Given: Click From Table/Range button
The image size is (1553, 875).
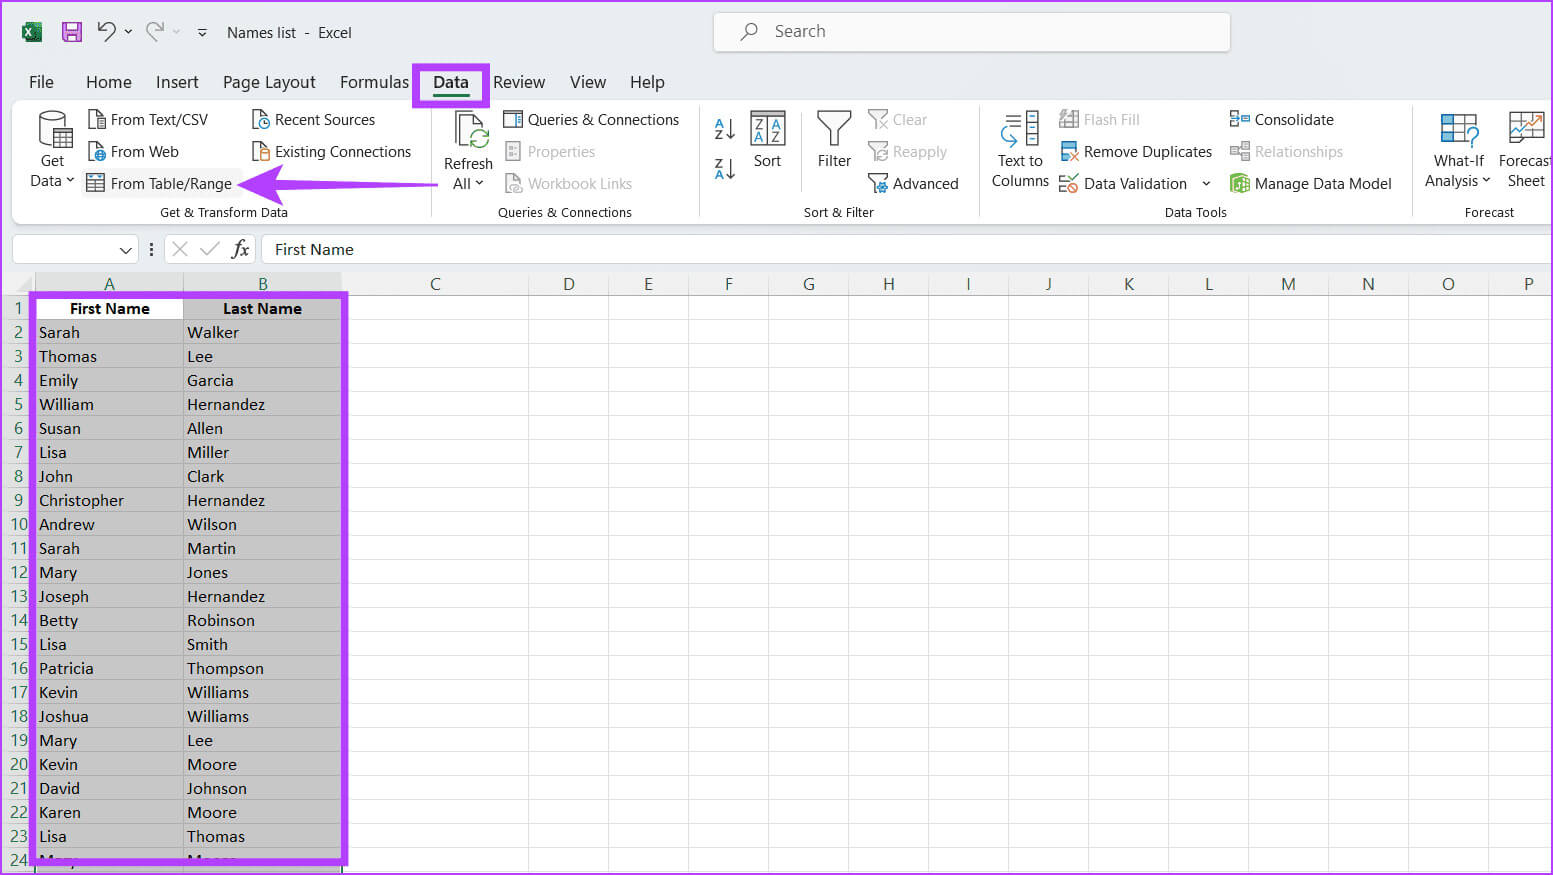Looking at the screenshot, I should [160, 184].
